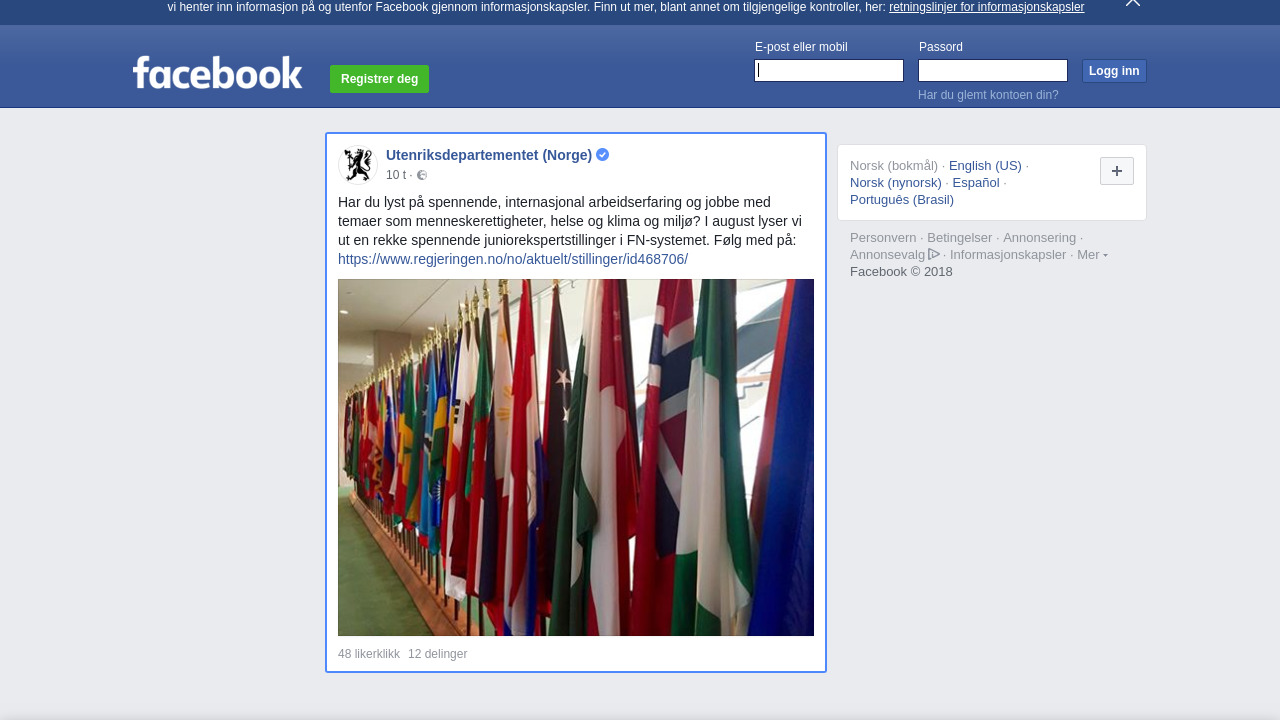Click 12 delinger count
Viewport: 1280px width, 720px height.
coord(437,654)
